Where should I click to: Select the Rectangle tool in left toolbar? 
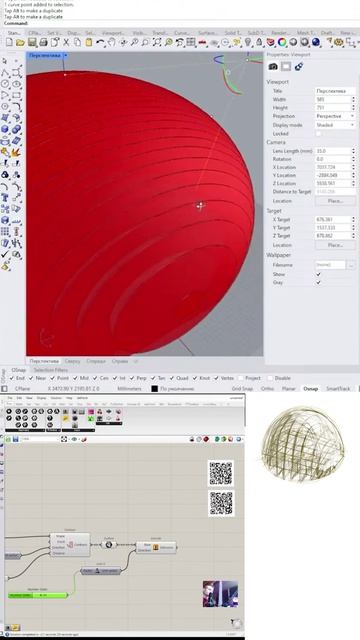click(16, 96)
